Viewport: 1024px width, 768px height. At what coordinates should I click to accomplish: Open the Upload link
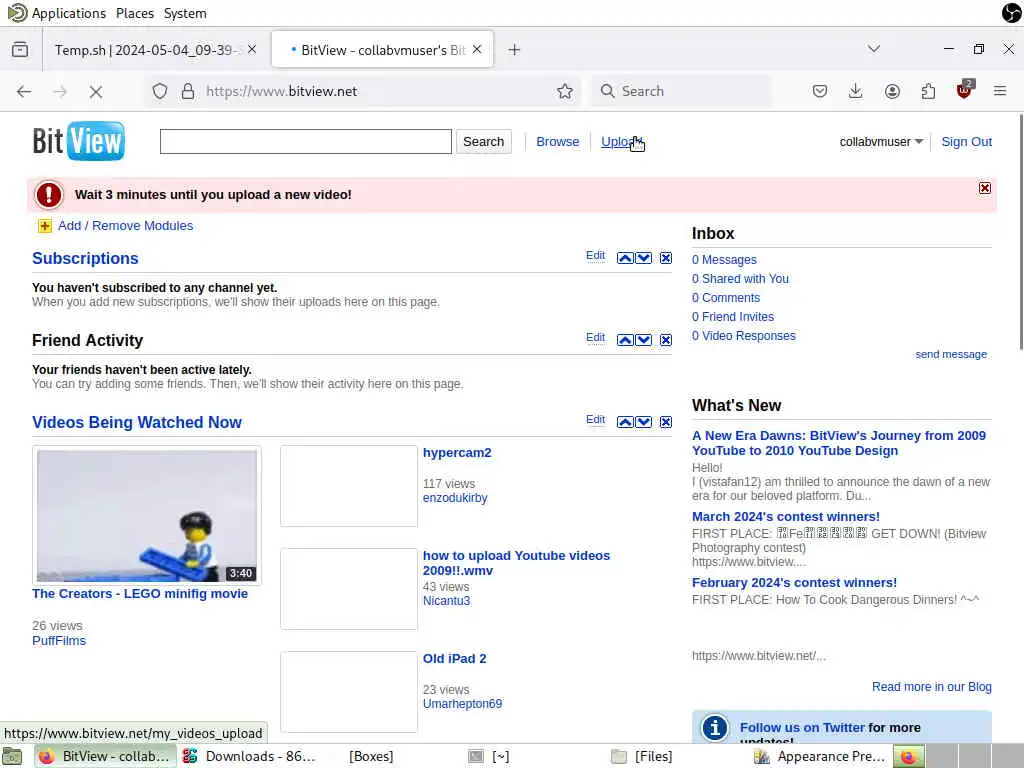[621, 142]
